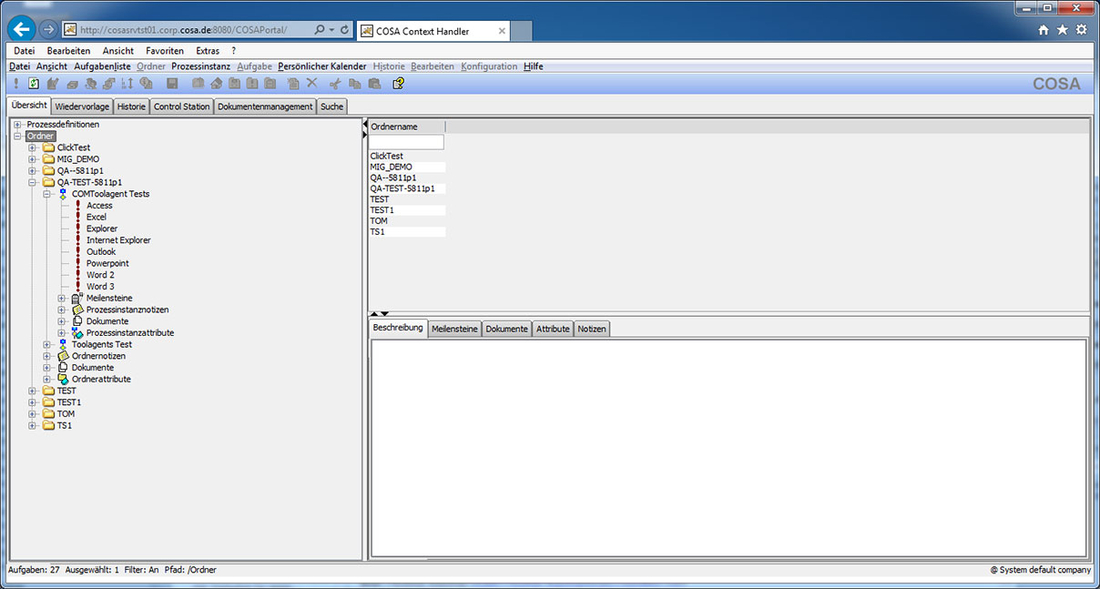
Task: Click the Copy icon in the toolbar
Action: coord(354,84)
